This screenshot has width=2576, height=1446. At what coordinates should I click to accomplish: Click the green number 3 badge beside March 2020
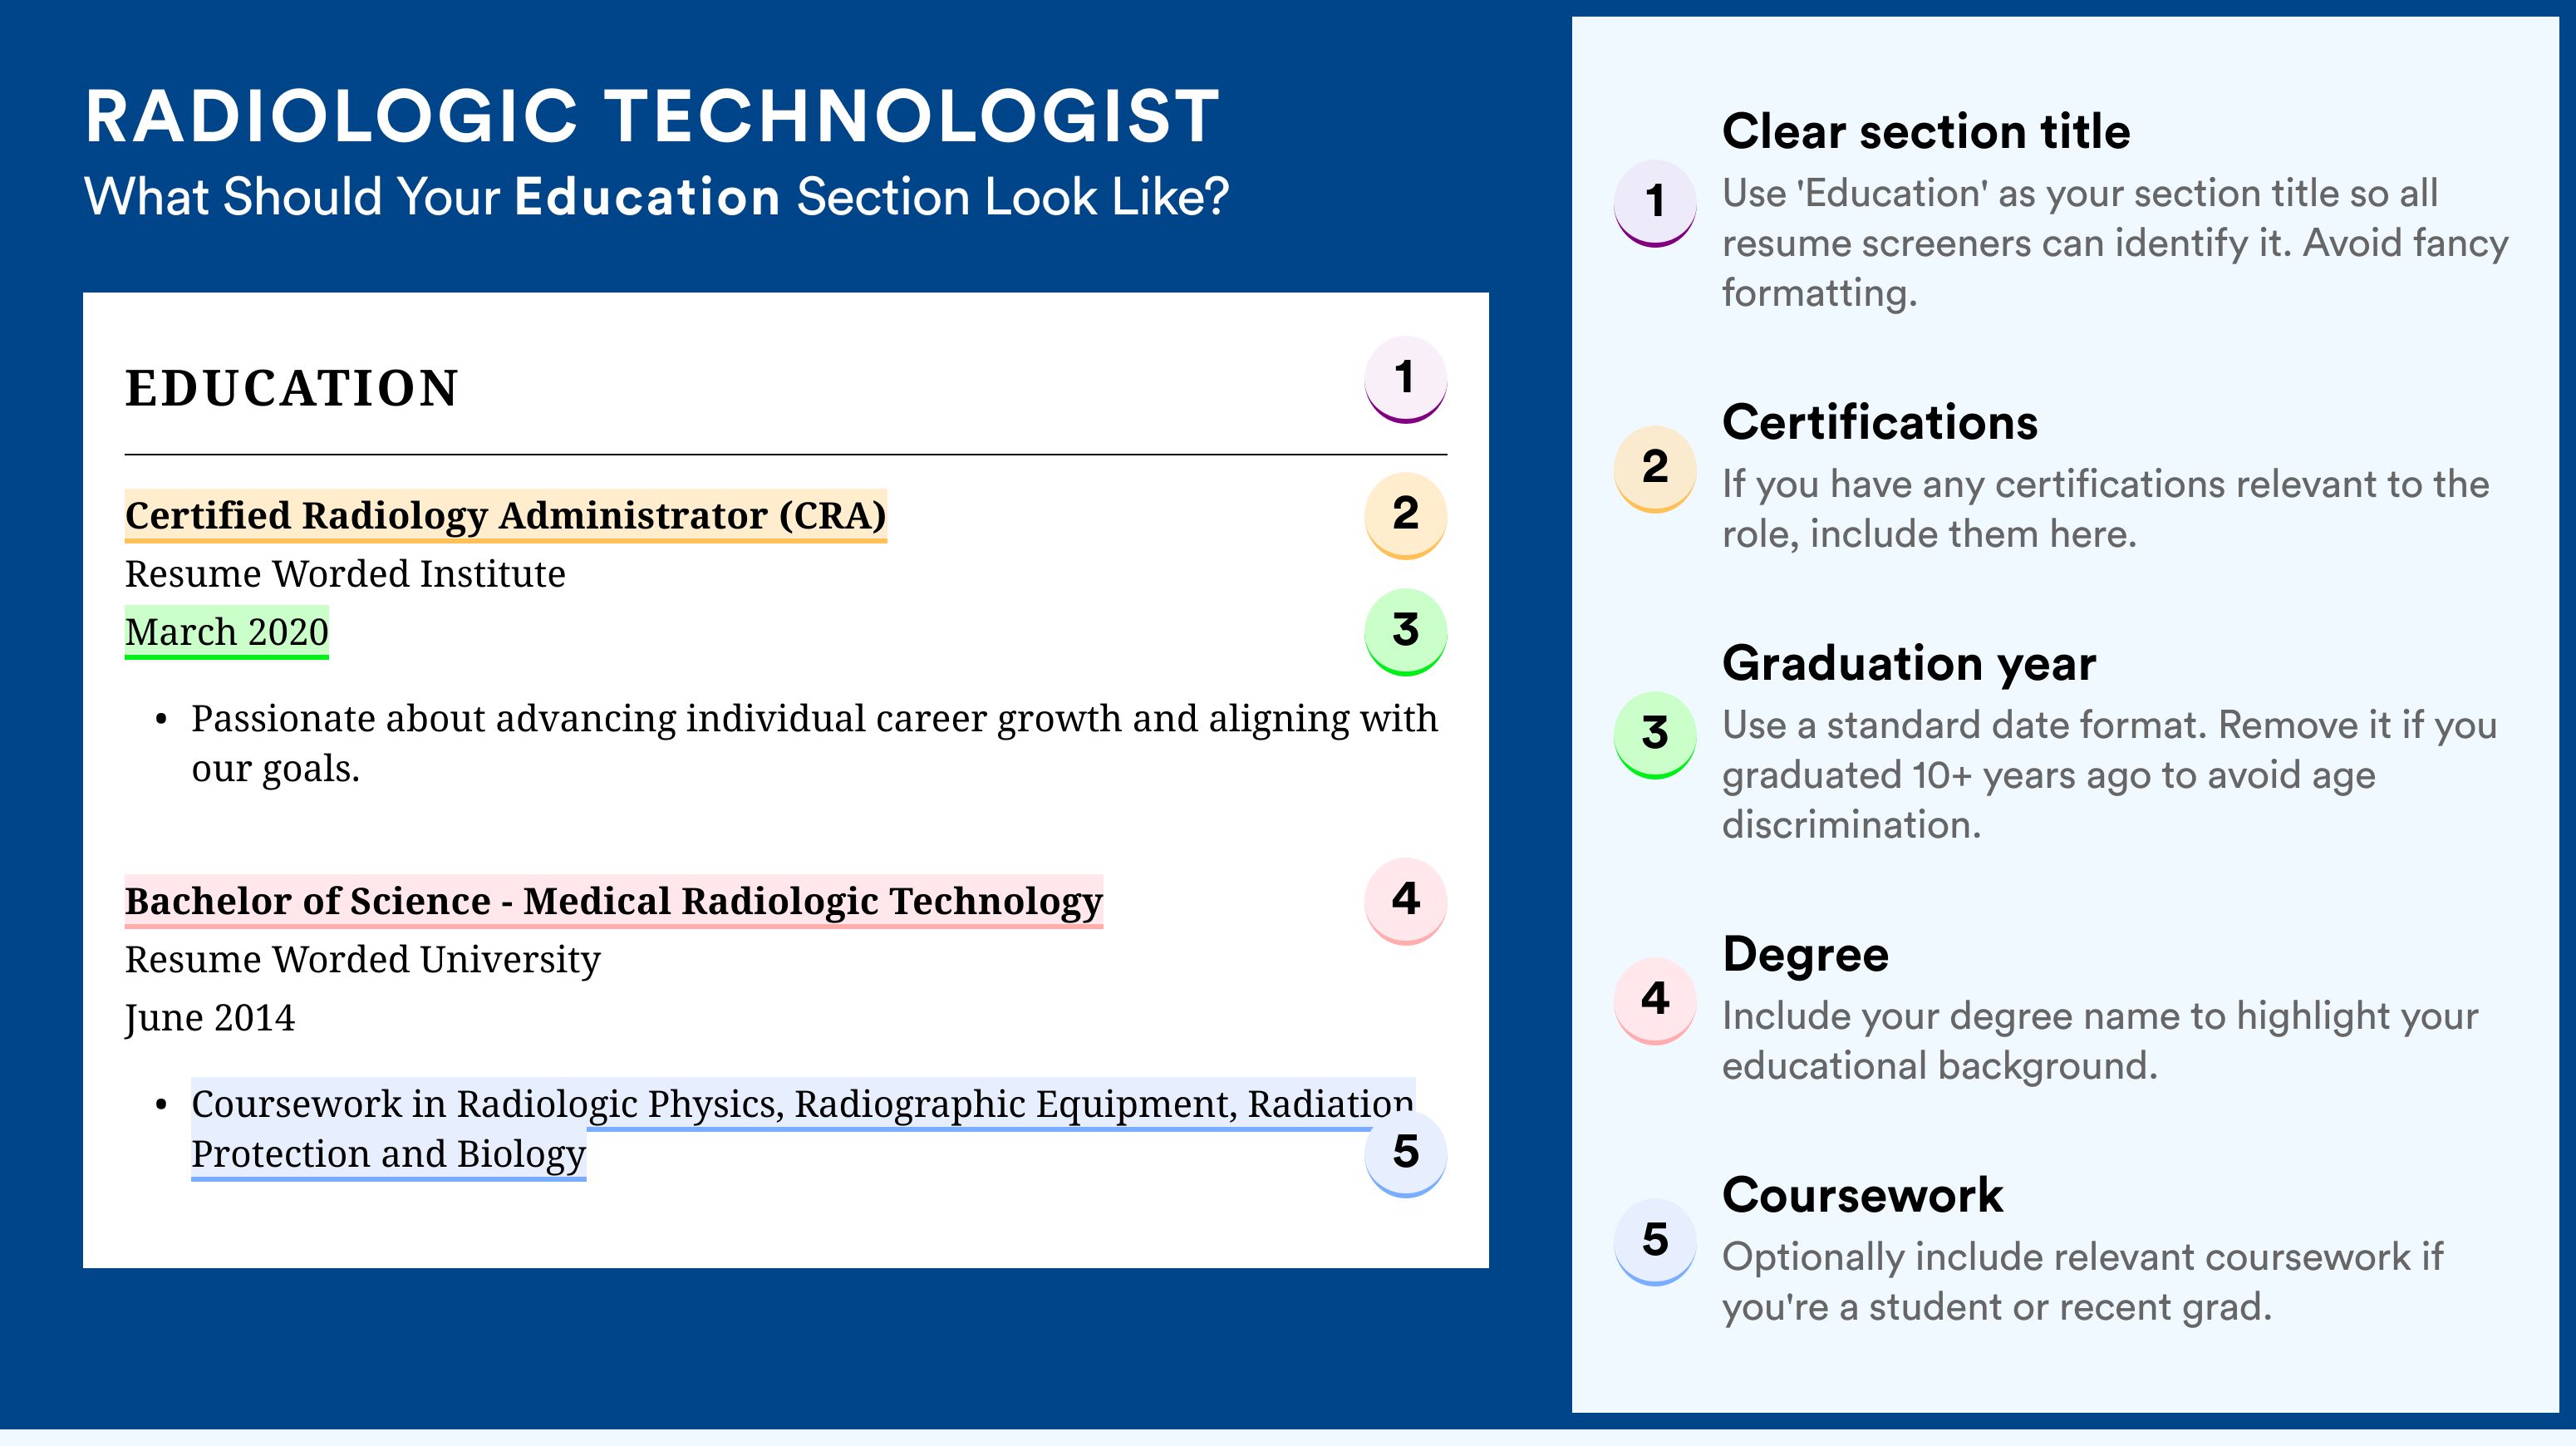[x=1405, y=631]
